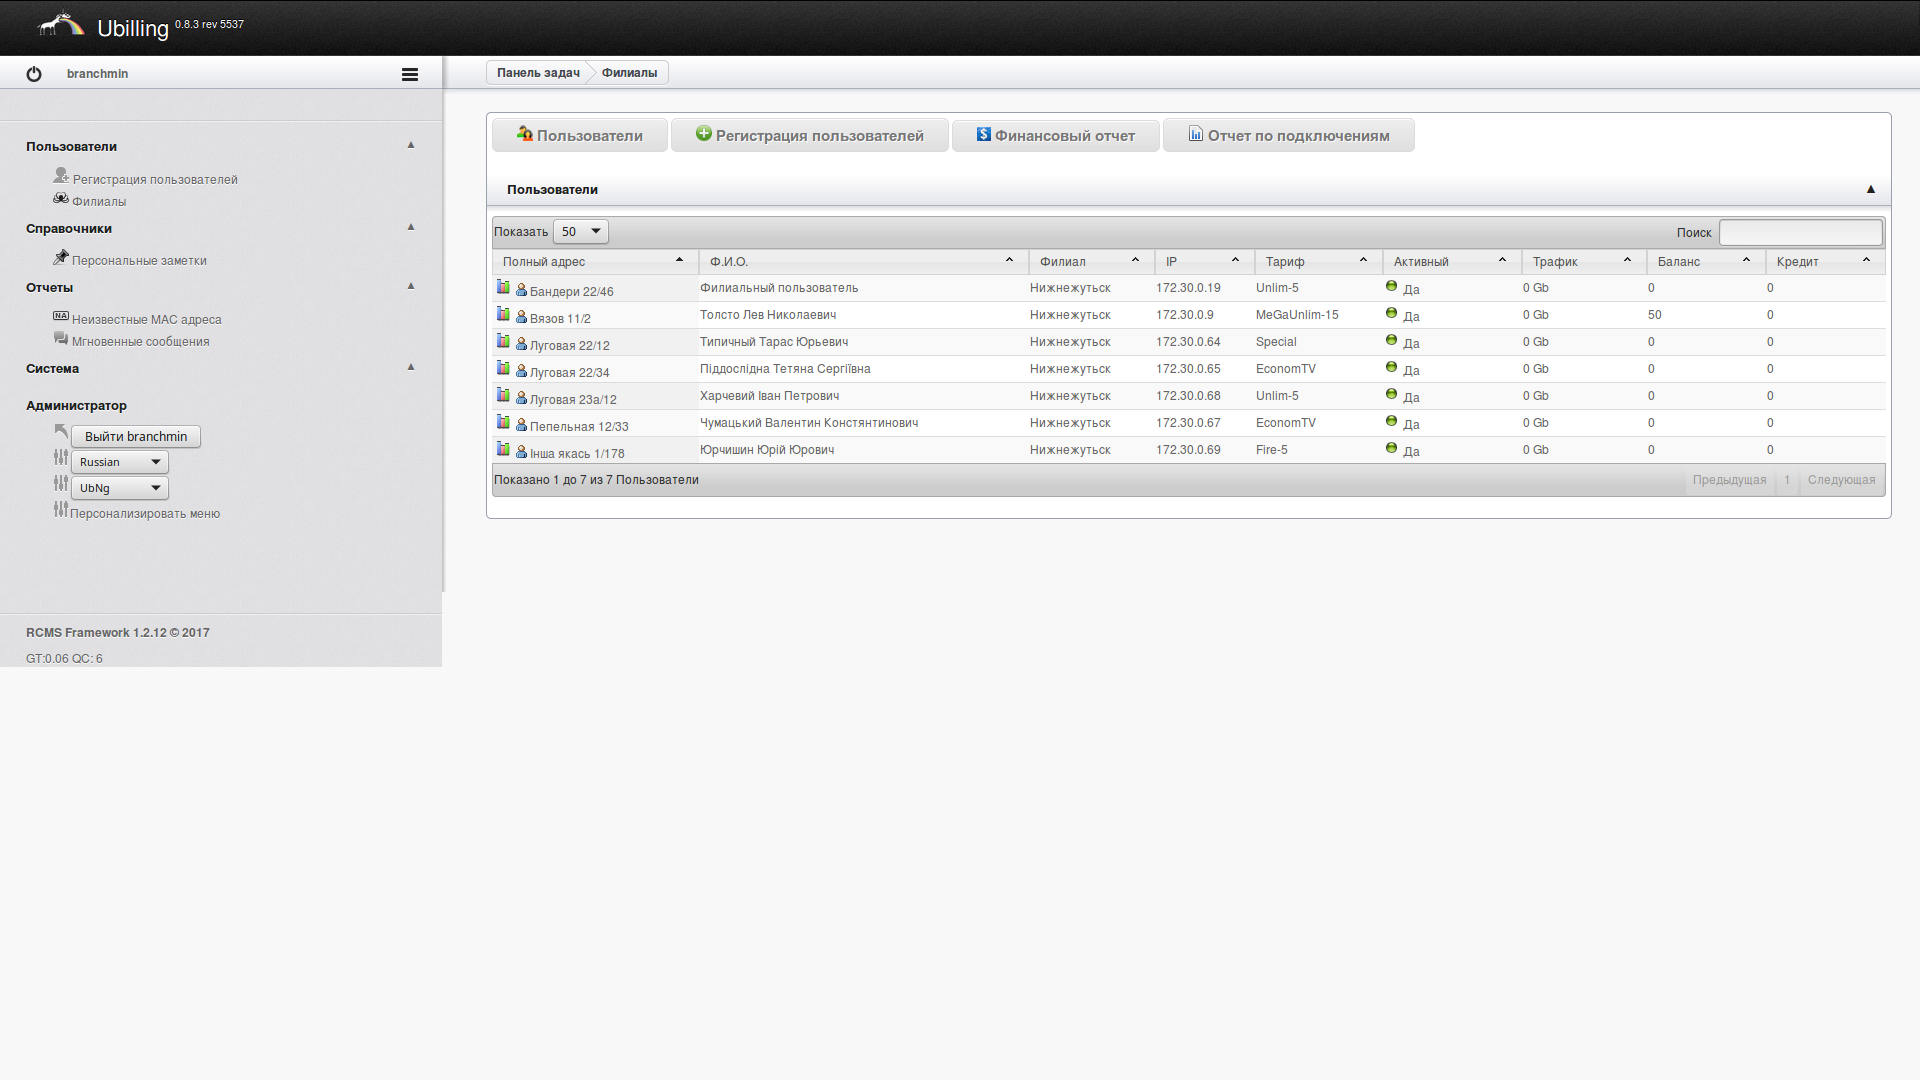1920x1080 pixels.
Task: Toggle the hamburger menu icon
Action: [x=410, y=74]
